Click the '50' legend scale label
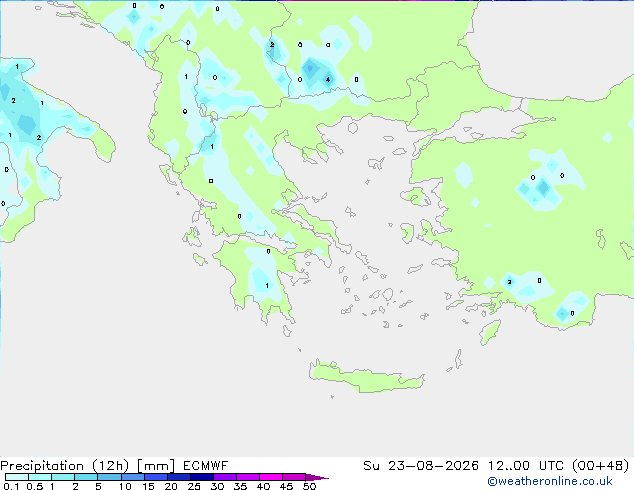Image resolution: width=634 pixels, height=490 pixels. [309, 486]
